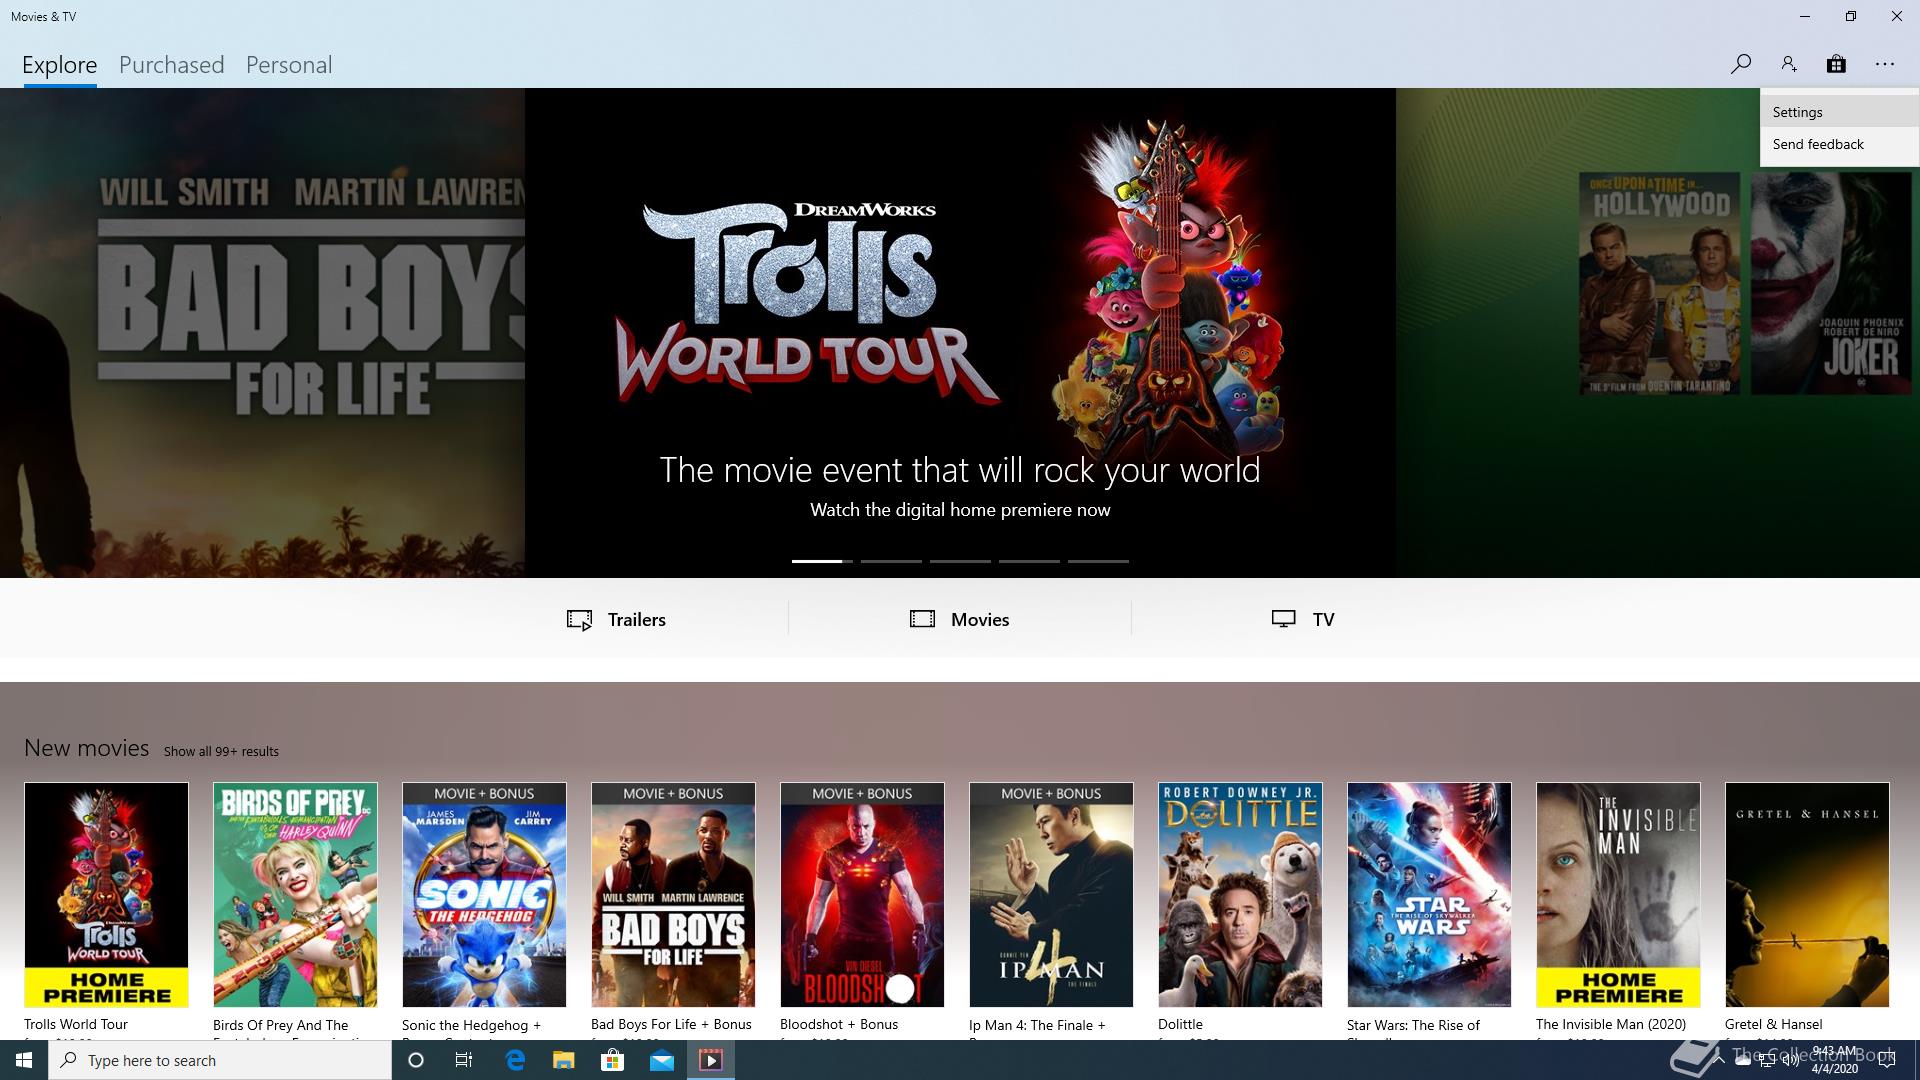Click the Gretel & Hansel title text
The width and height of the screenshot is (1920, 1080).
point(1774,1024)
